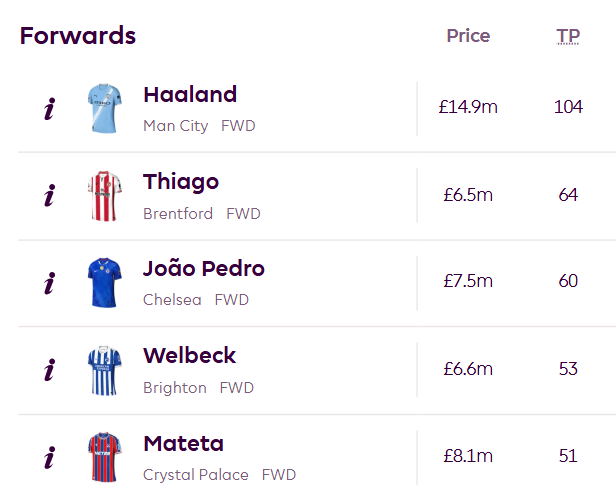Select the player name Mateta
The height and width of the screenshot is (488, 616).
pos(183,443)
